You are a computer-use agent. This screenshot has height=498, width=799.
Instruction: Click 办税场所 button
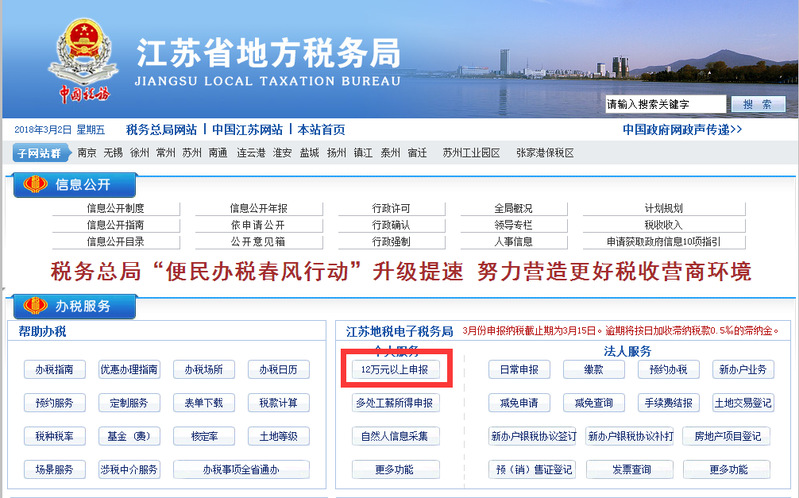pos(204,370)
